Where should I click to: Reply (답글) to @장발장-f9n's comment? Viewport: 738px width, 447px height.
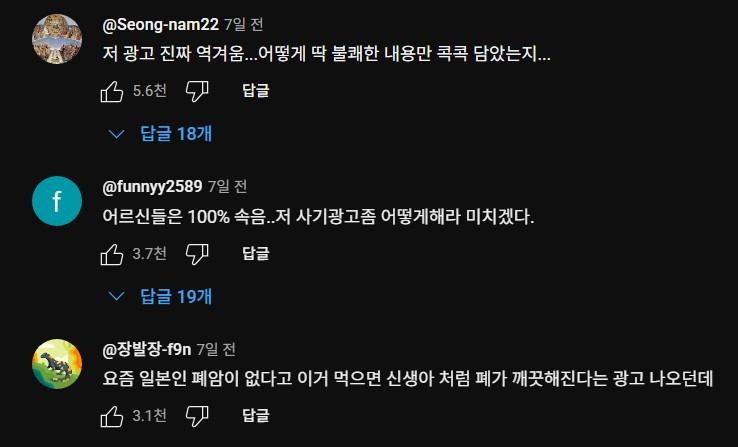coord(255,416)
